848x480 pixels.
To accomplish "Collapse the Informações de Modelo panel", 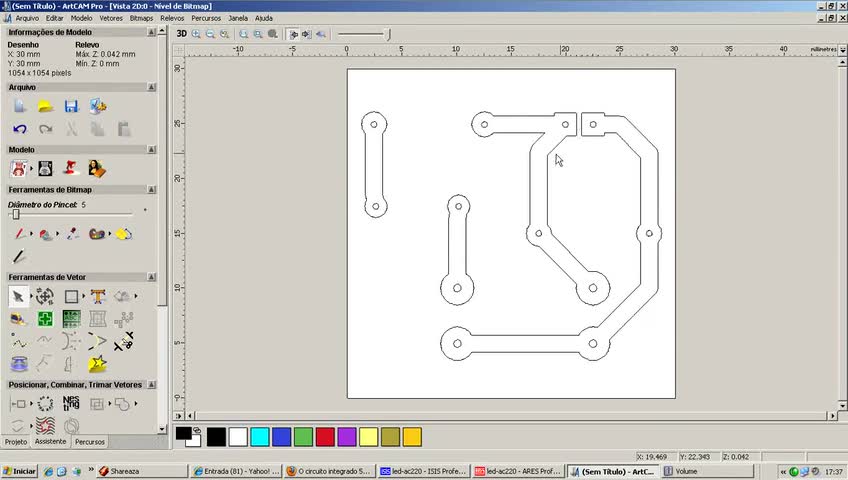I will (x=151, y=32).
